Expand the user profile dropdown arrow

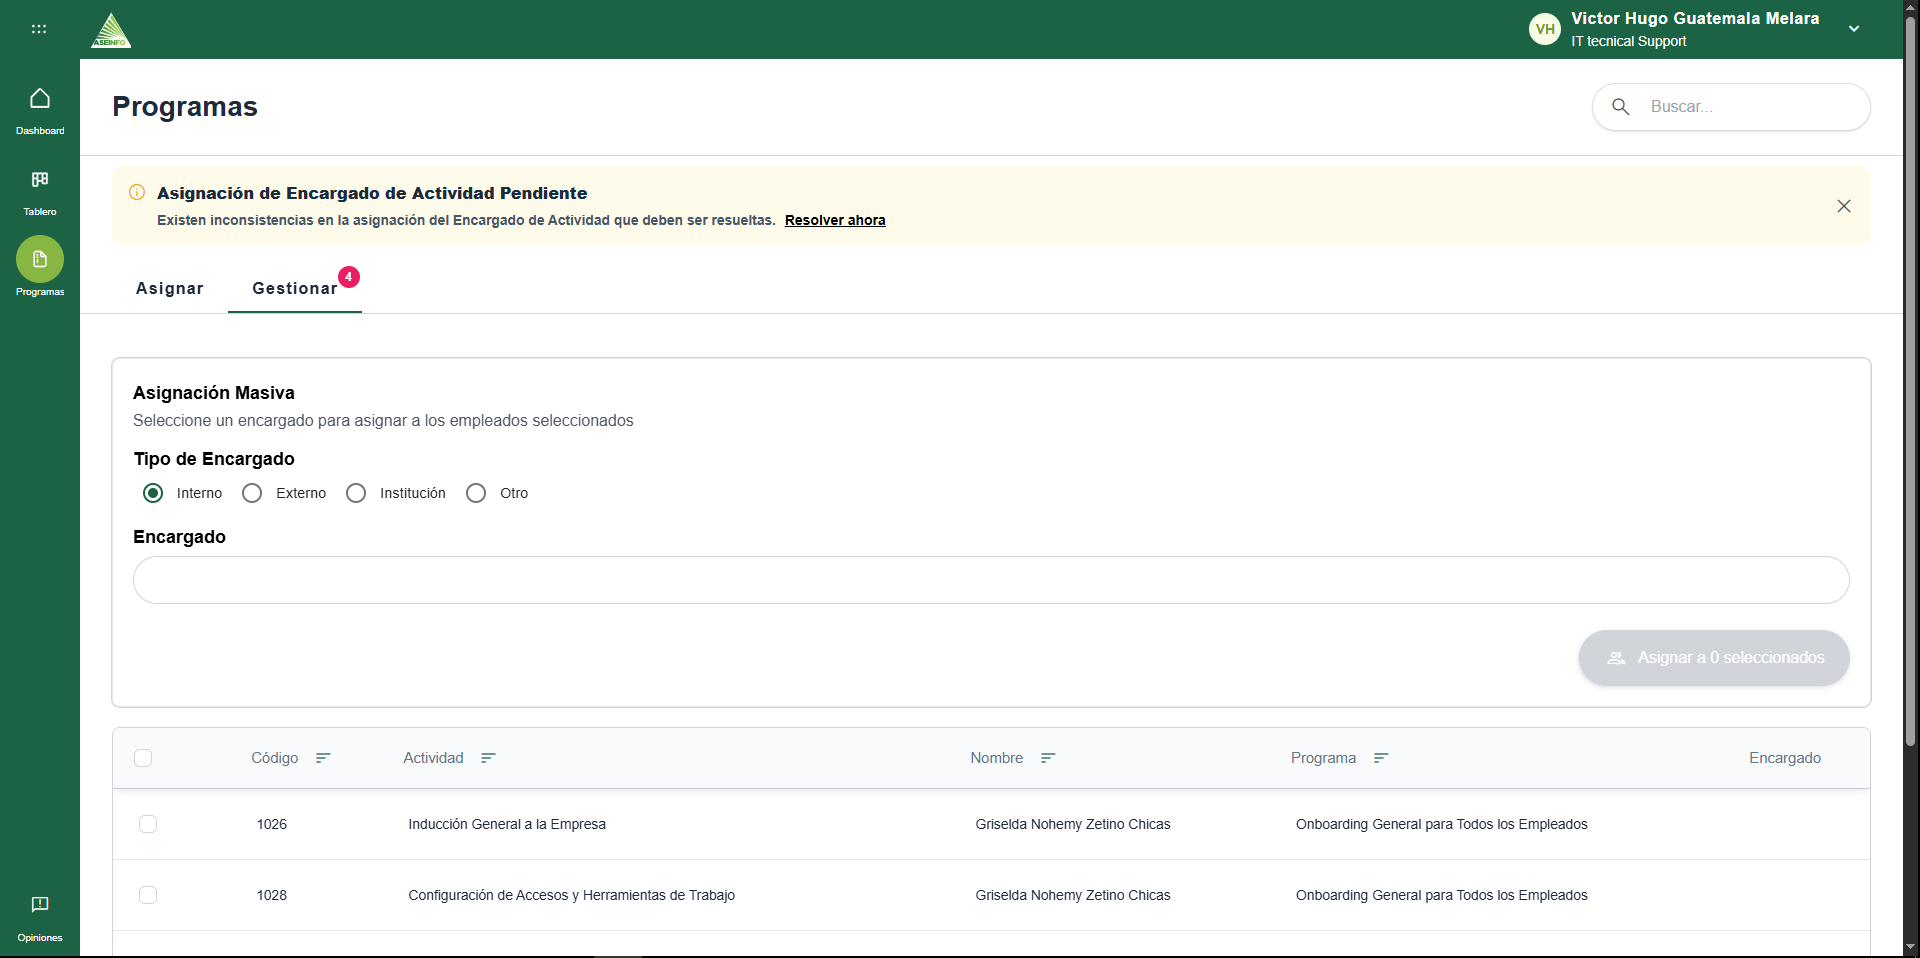click(1854, 29)
